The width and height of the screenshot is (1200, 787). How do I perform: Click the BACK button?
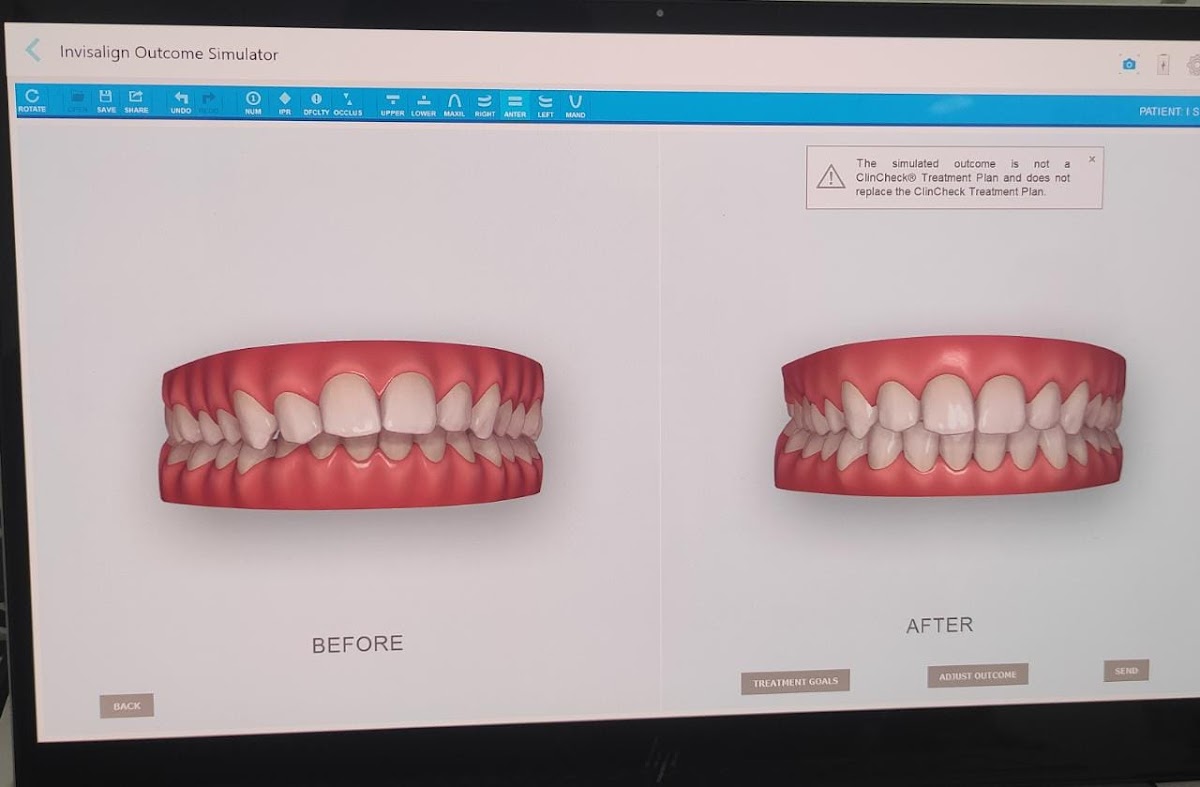click(x=127, y=706)
